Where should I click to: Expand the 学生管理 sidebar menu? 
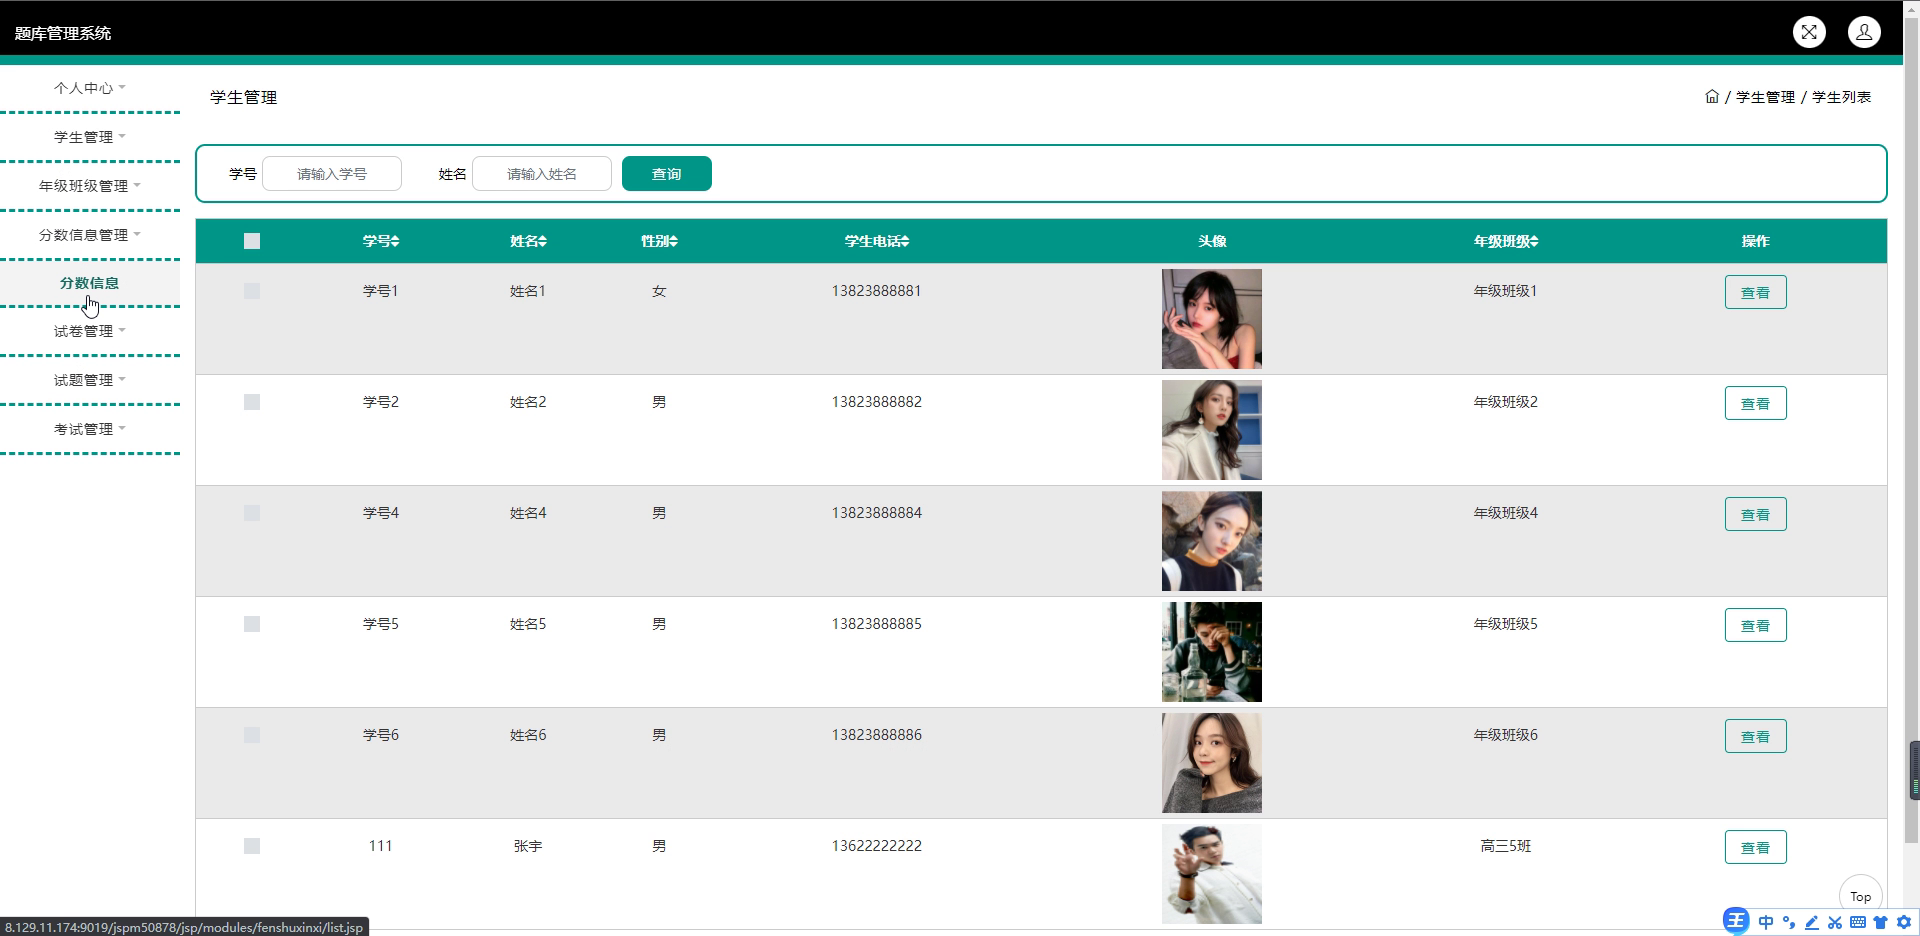[x=90, y=137]
